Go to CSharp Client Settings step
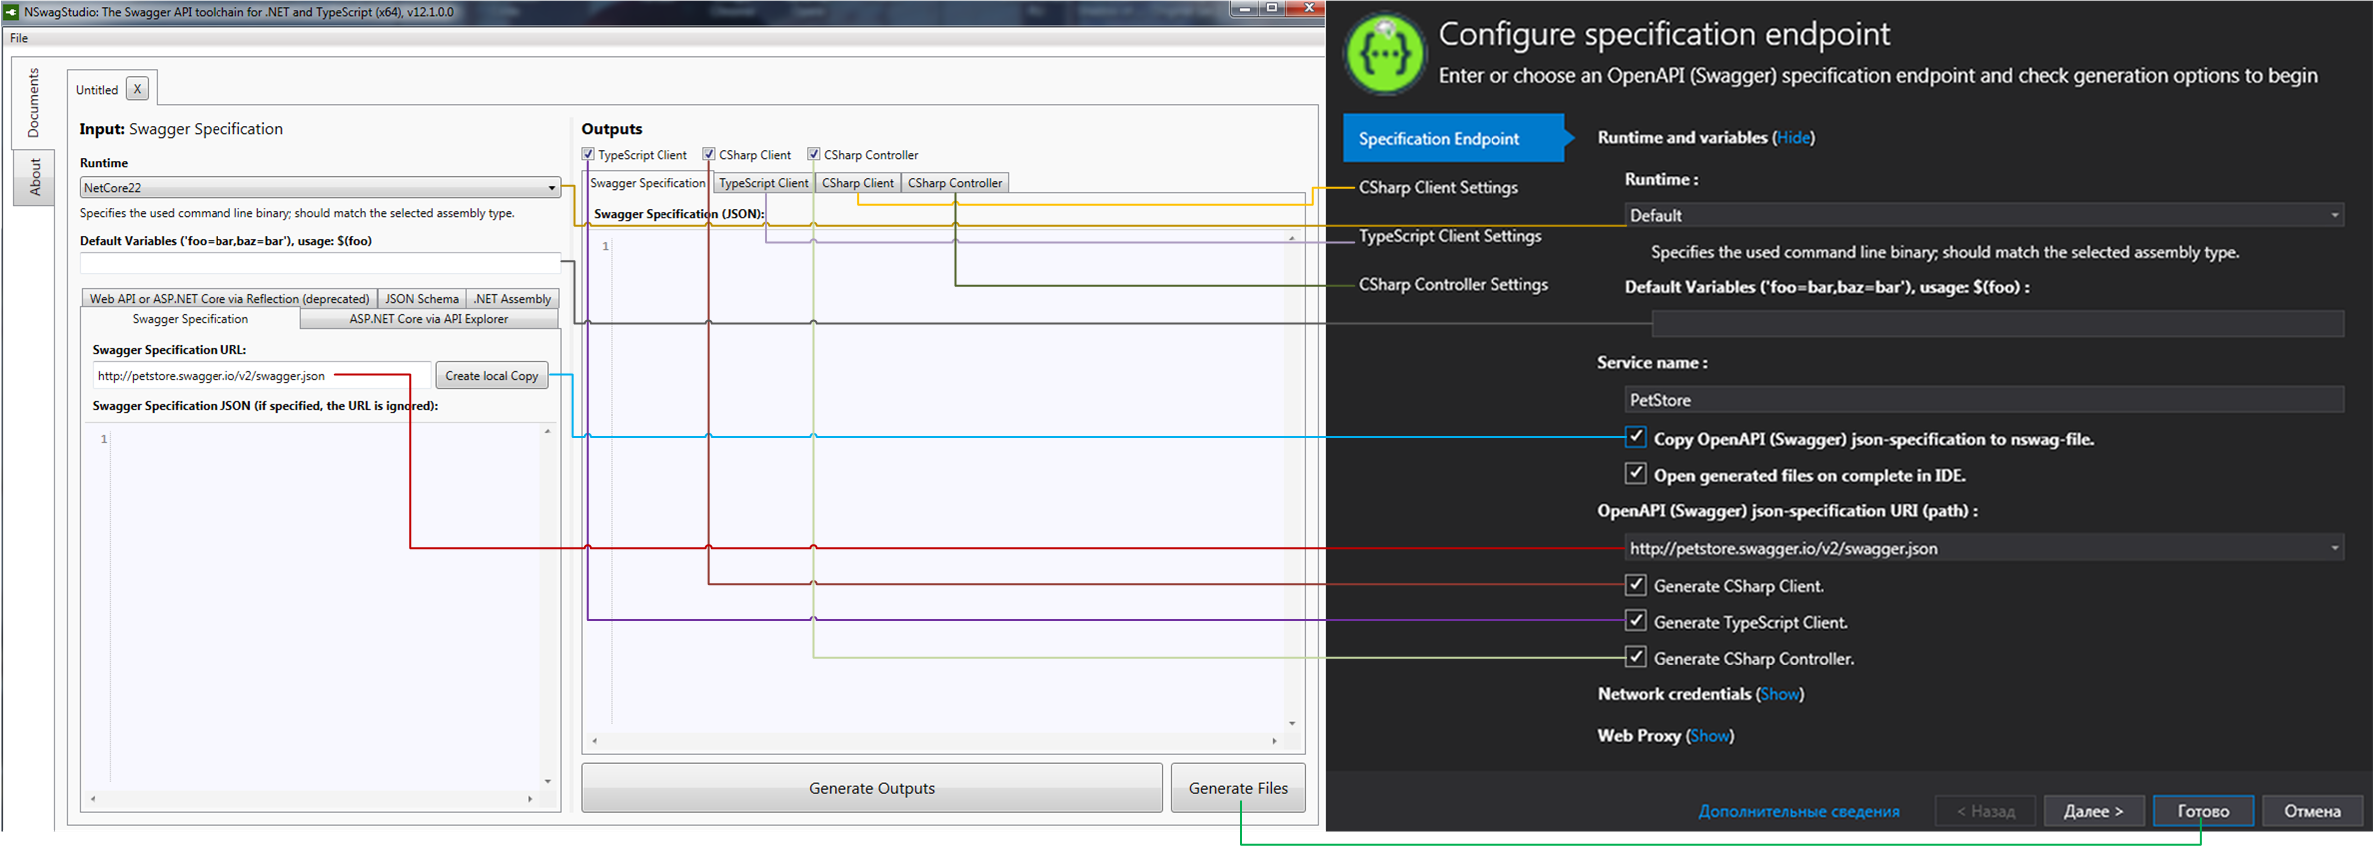Screen dimensions: 2374x864 tap(1438, 187)
